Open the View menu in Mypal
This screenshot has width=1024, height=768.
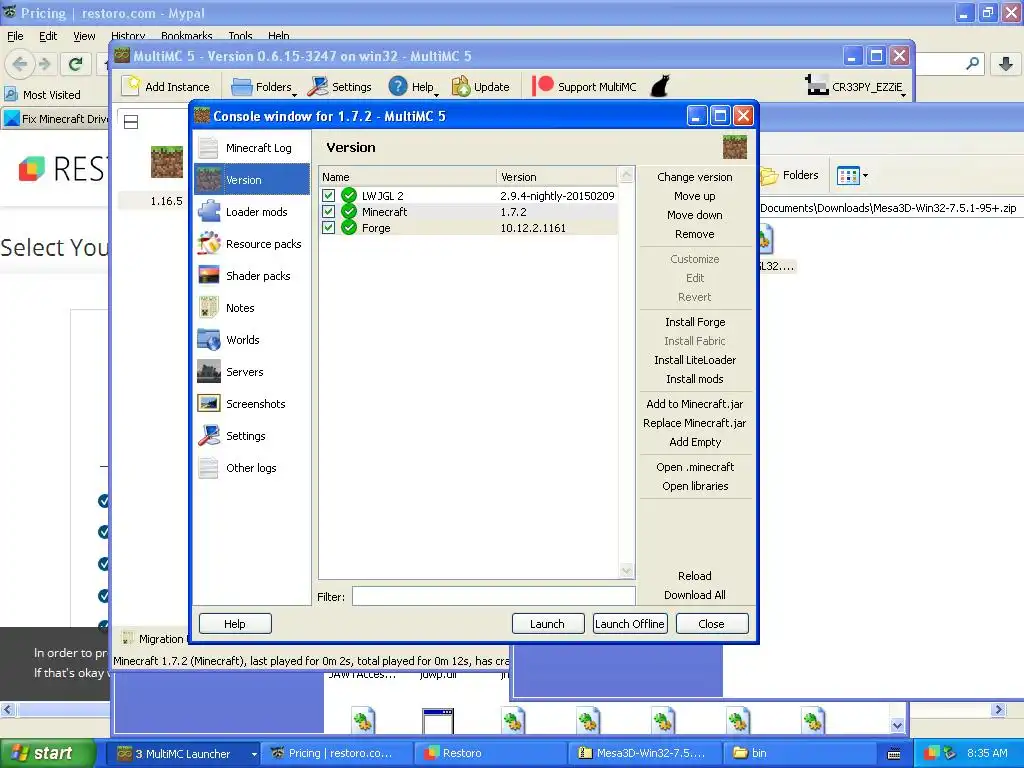point(84,36)
